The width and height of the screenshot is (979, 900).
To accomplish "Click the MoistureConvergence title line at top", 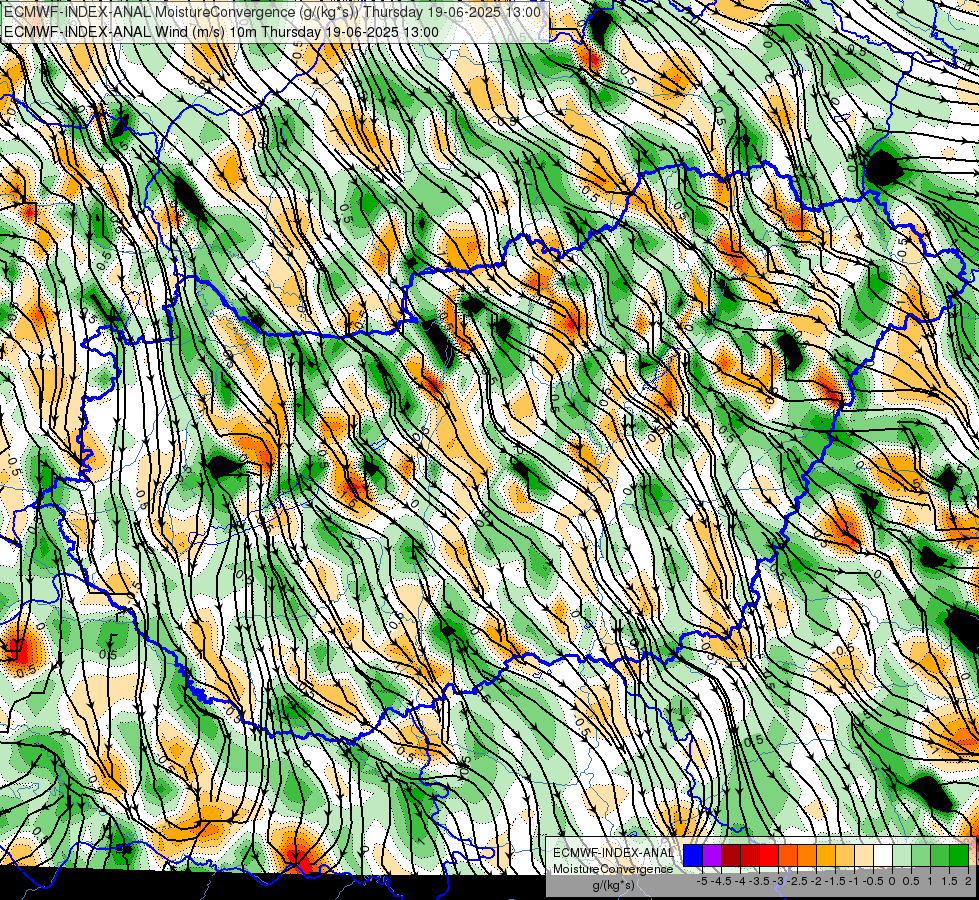I will coord(272,12).
